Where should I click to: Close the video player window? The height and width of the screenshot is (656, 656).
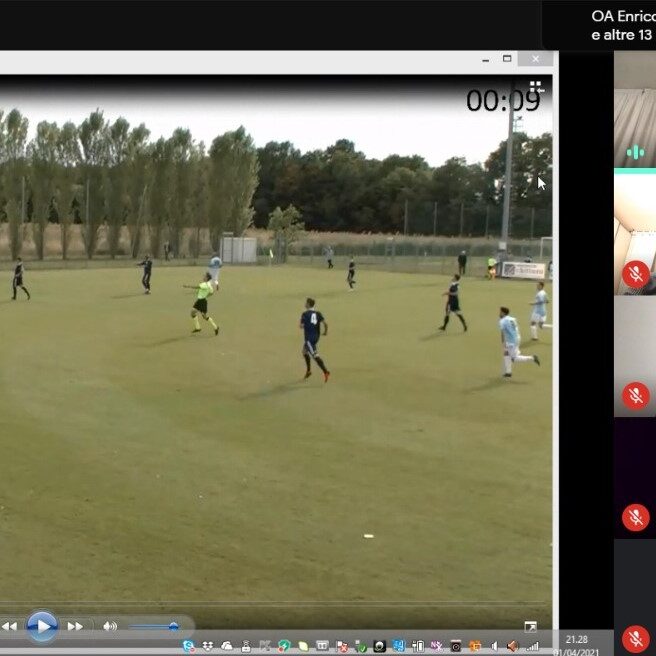point(535,59)
